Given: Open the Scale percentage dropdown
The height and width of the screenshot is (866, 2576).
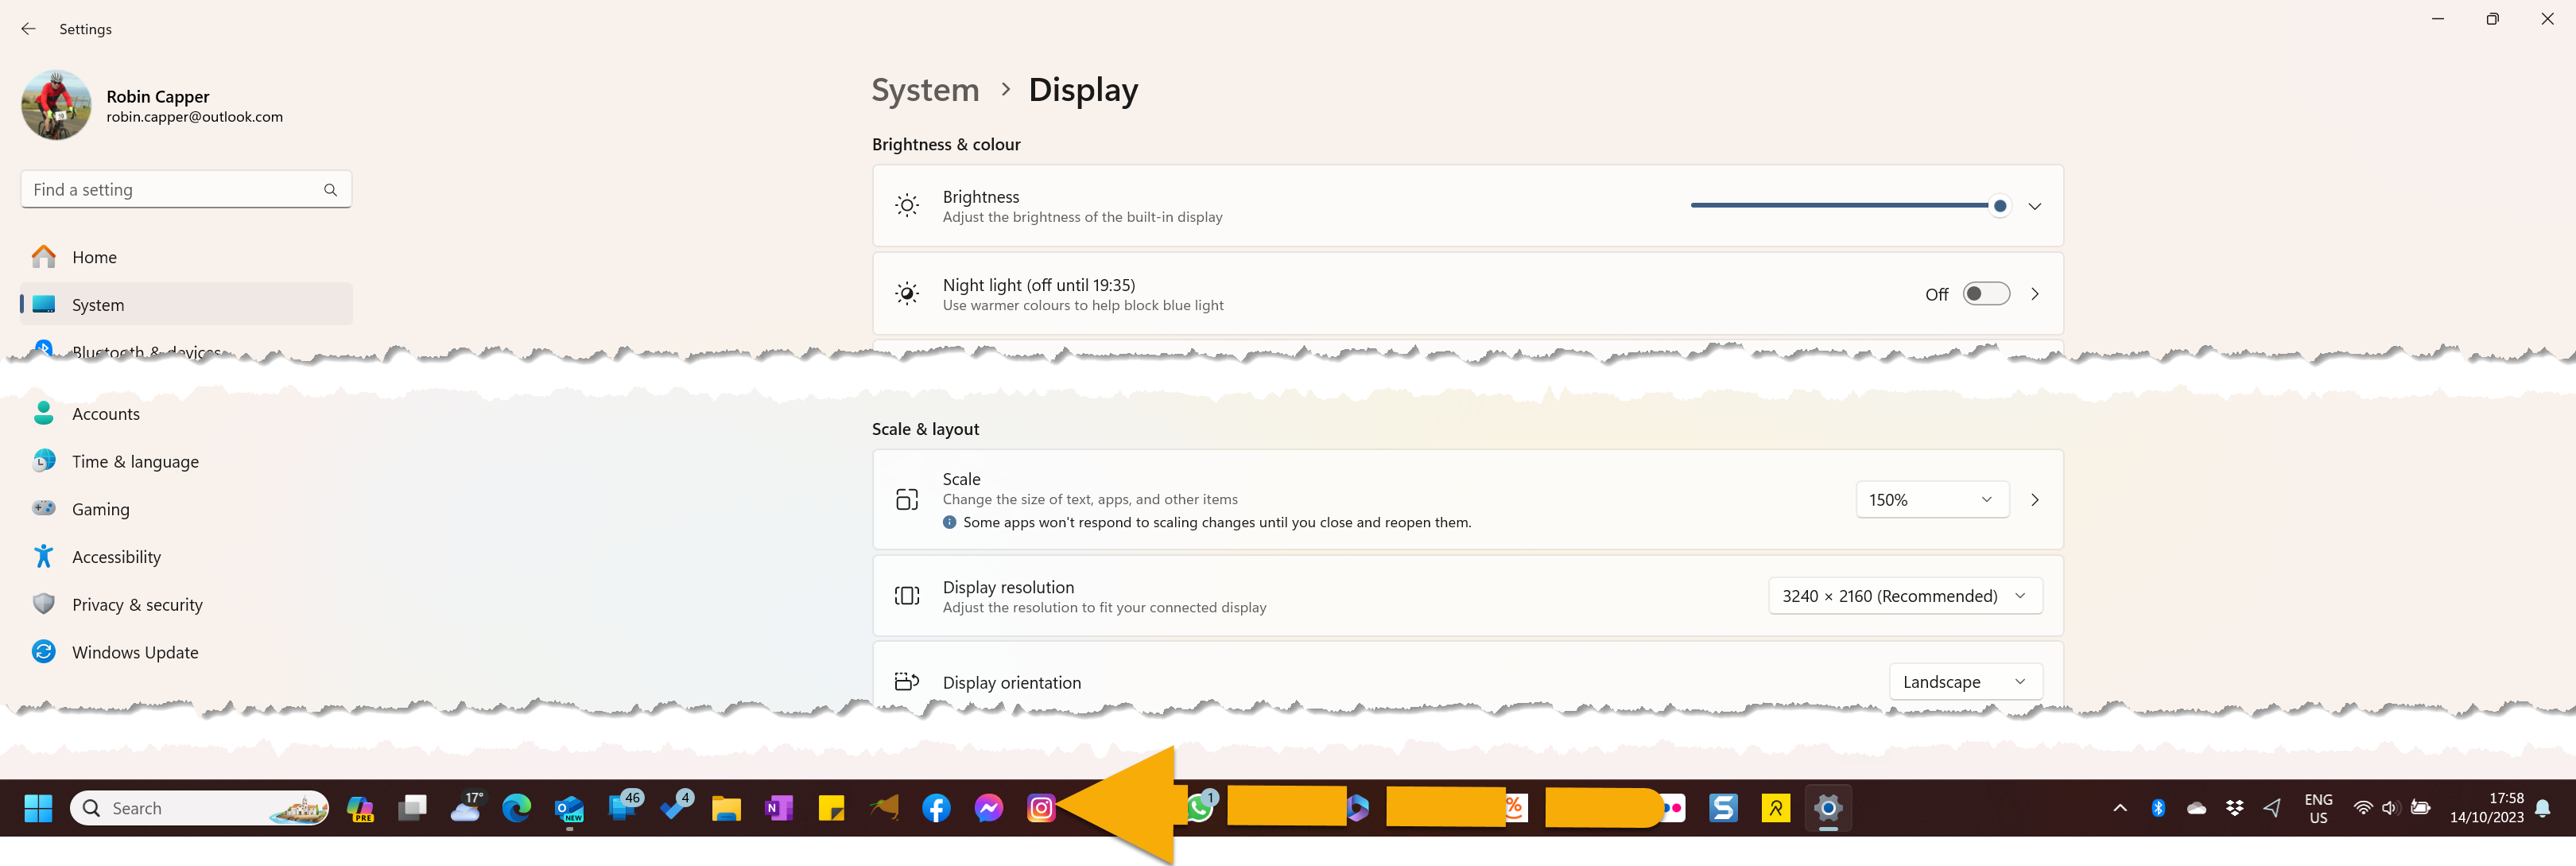Looking at the screenshot, I should pos(1931,500).
